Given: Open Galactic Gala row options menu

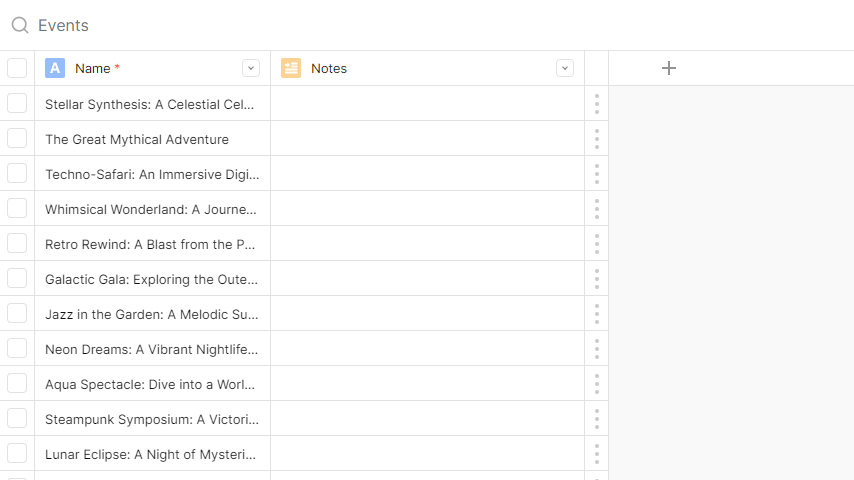Looking at the screenshot, I should coord(597,279).
